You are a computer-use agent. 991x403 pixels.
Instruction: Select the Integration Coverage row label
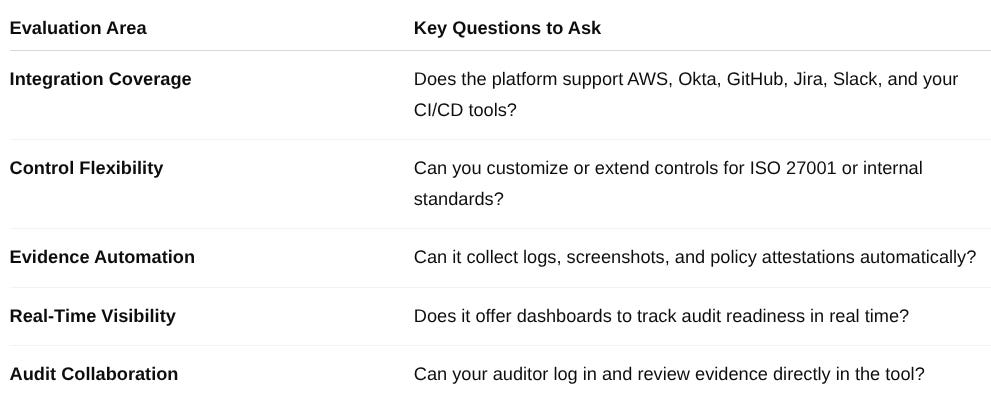point(100,80)
